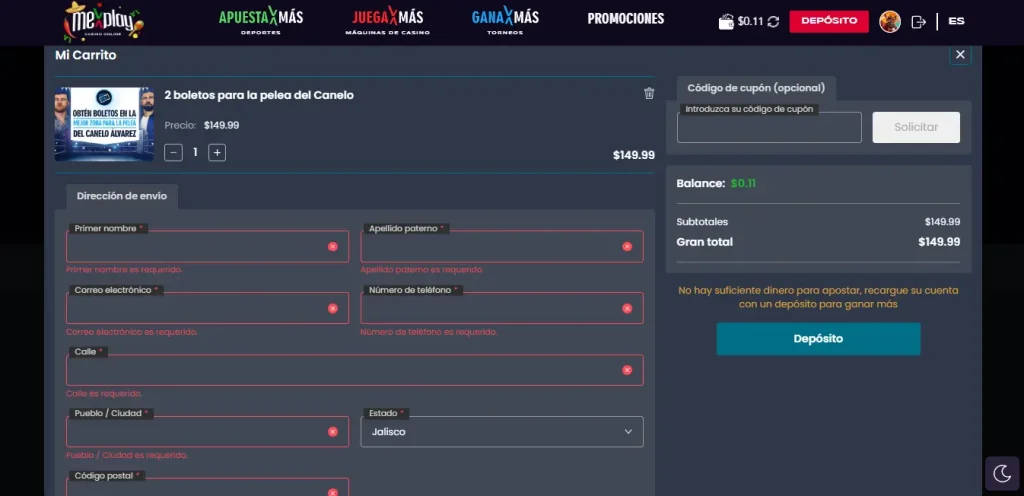Open Promociones menu
This screenshot has height=496, width=1024.
coord(626,19)
